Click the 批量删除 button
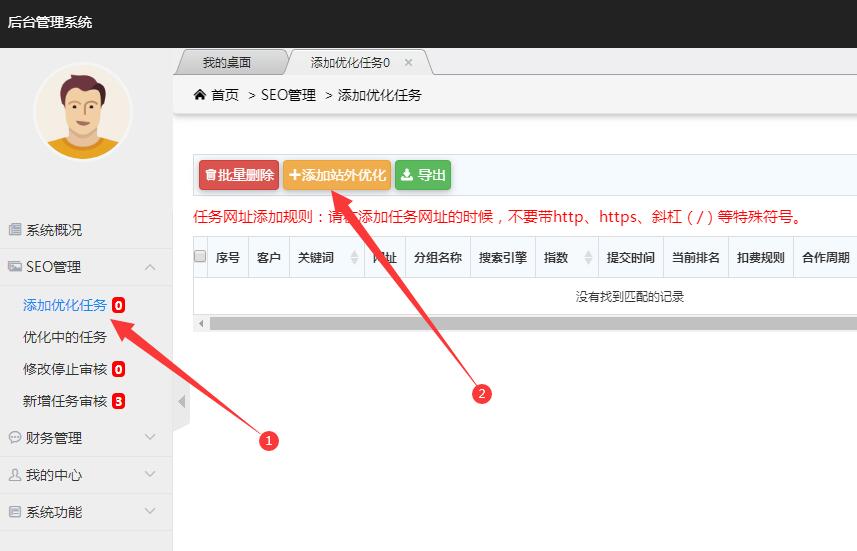The height and width of the screenshot is (551, 857). point(239,175)
